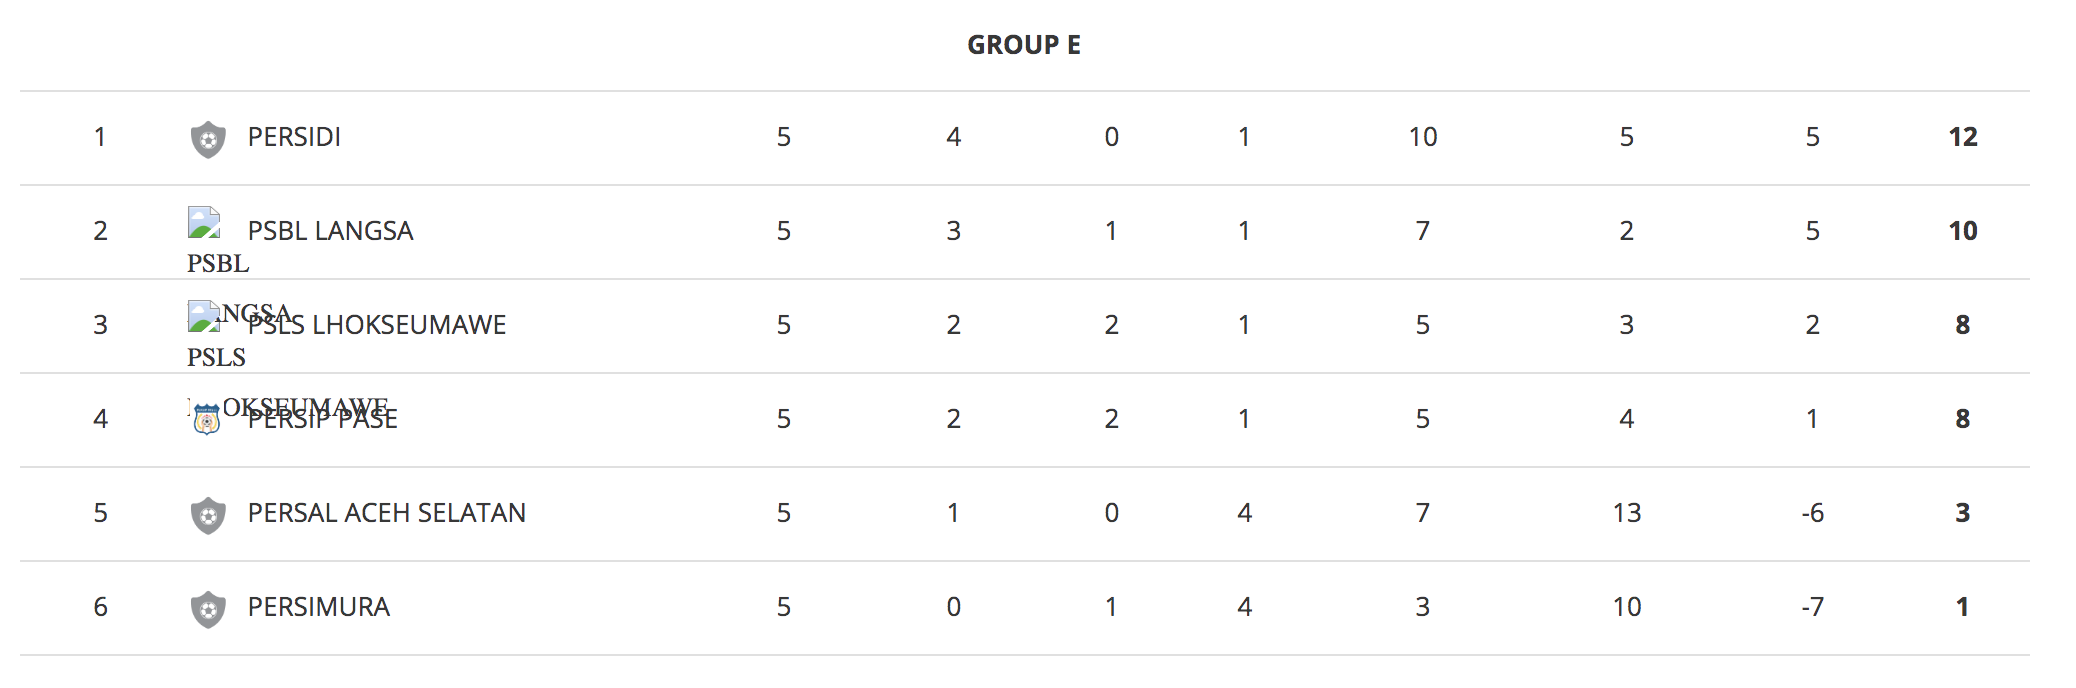Click the PERSIMURA shield icon
This screenshot has height=688, width=2076.
208,609
